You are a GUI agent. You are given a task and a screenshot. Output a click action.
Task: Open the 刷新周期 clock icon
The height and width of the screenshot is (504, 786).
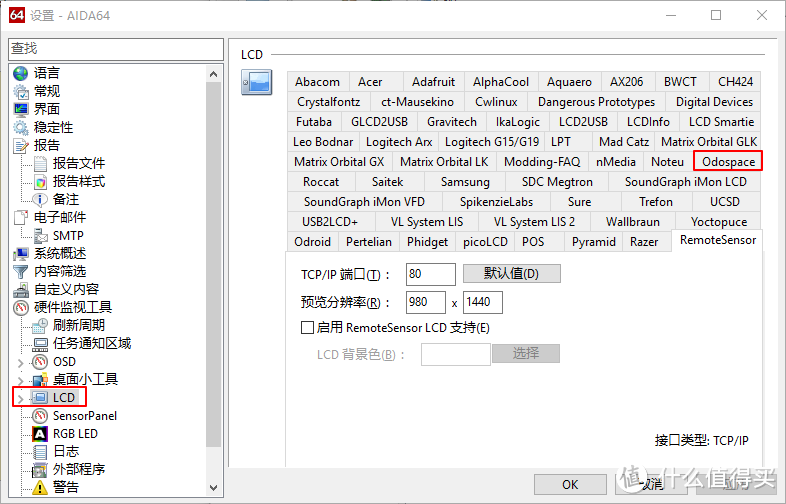(40, 326)
